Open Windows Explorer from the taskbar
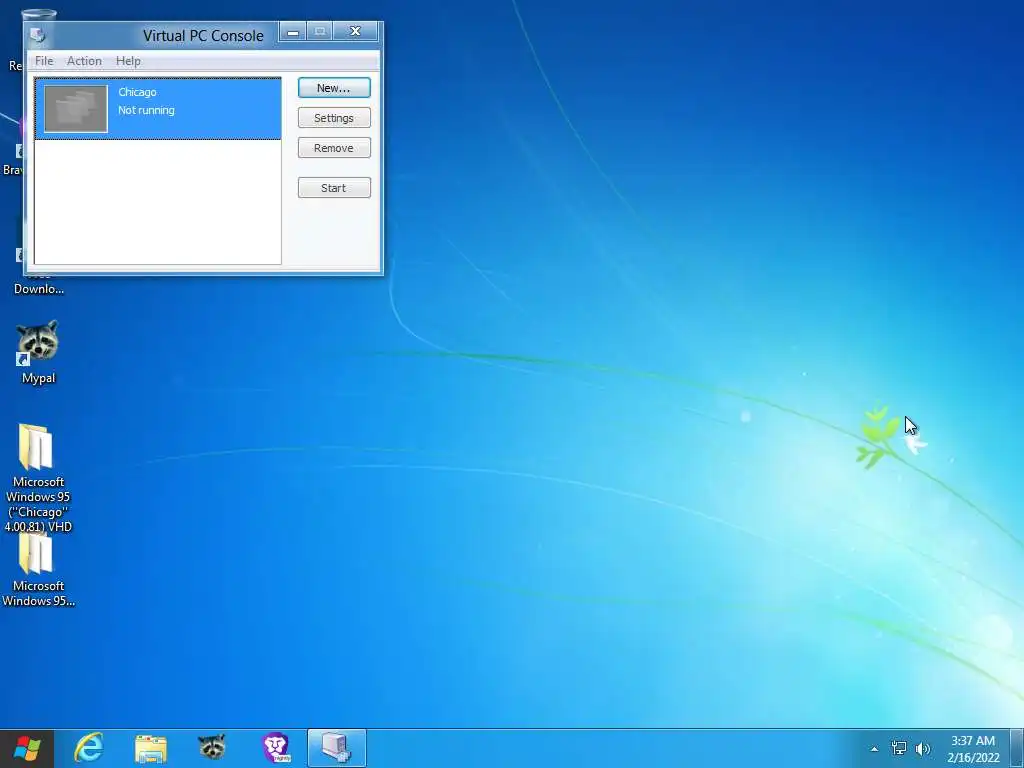The width and height of the screenshot is (1024, 768). coord(151,748)
